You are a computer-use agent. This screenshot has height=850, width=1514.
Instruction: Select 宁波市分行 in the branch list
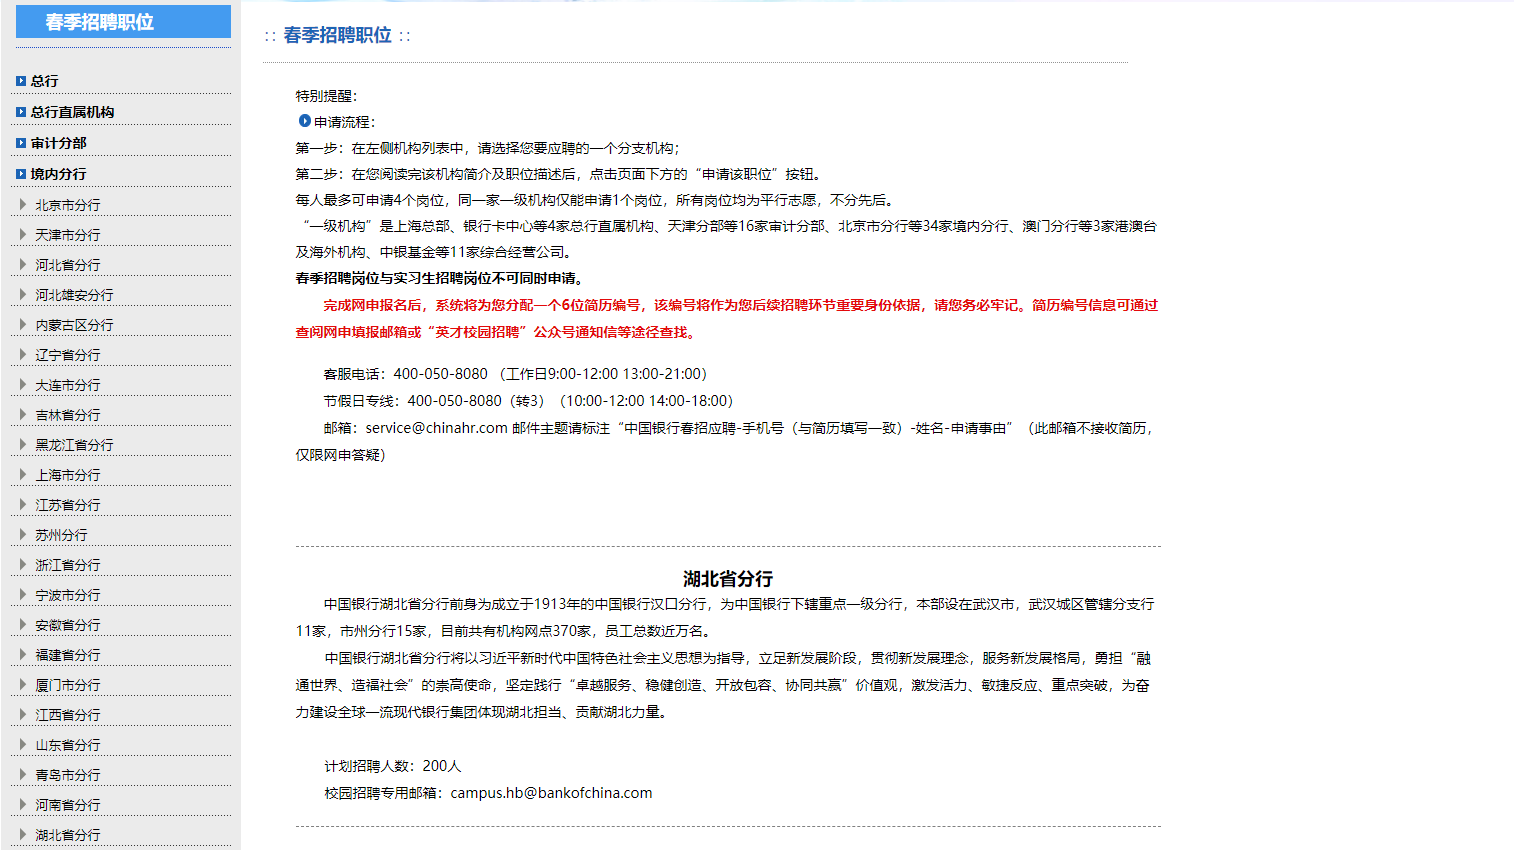coord(68,595)
